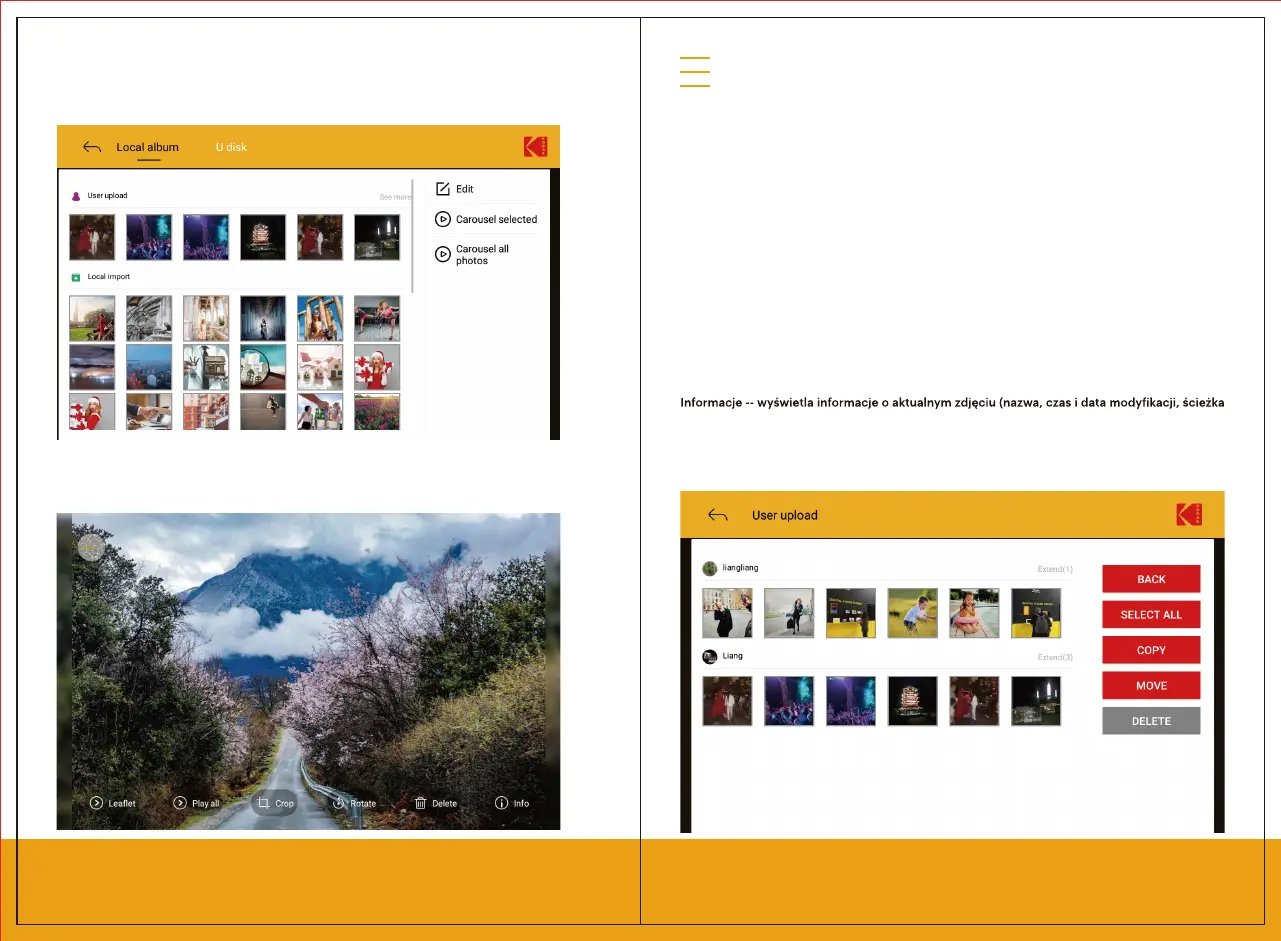
Task: Rotate the photo using the Rotate icon
Action: tap(353, 803)
